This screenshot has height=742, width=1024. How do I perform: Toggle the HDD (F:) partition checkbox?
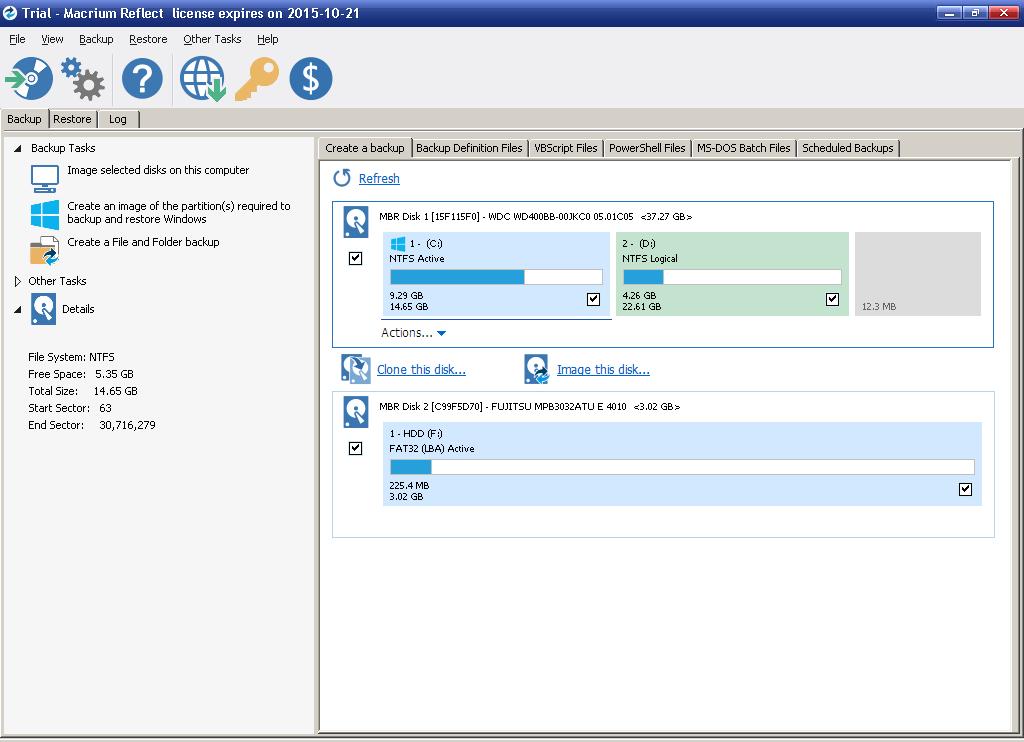pyautogui.click(x=965, y=489)
